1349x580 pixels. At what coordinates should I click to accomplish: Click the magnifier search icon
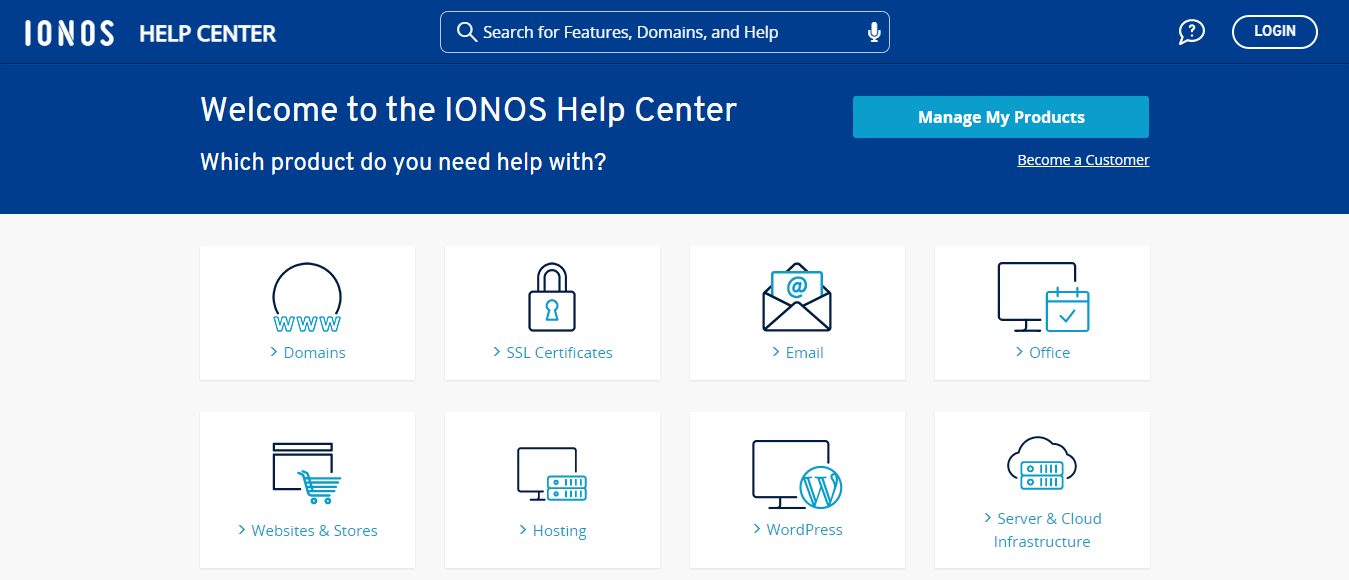[x=466, y=32]
